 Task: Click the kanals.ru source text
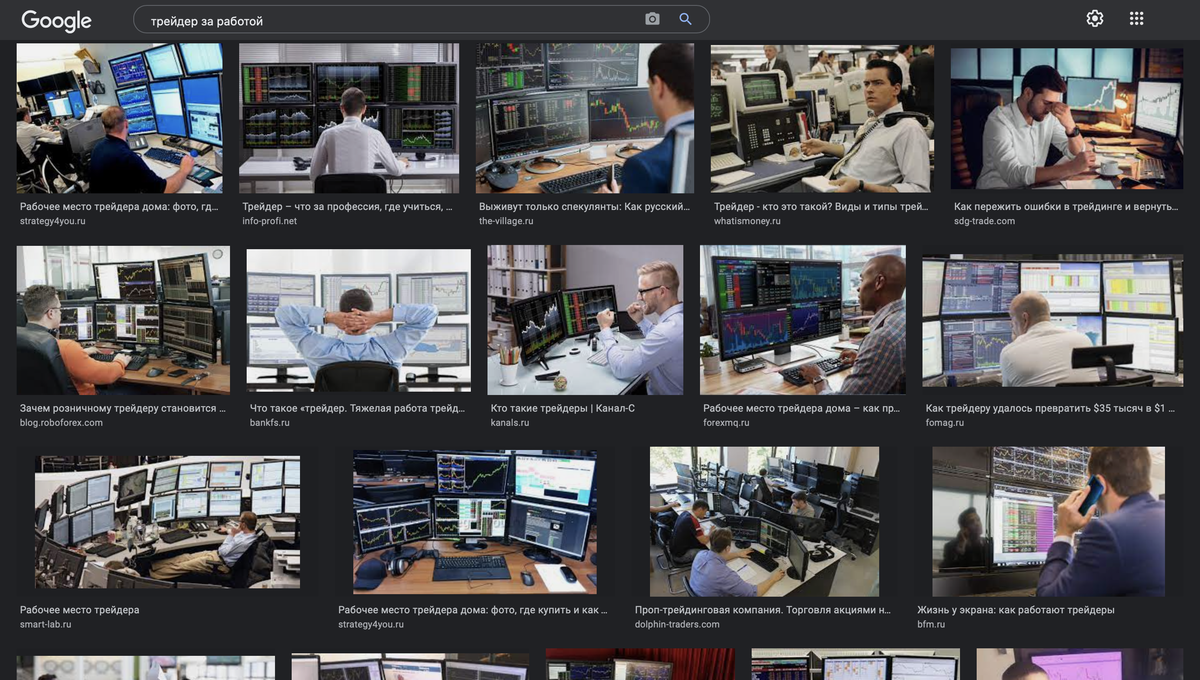click(x=510, y=423)
